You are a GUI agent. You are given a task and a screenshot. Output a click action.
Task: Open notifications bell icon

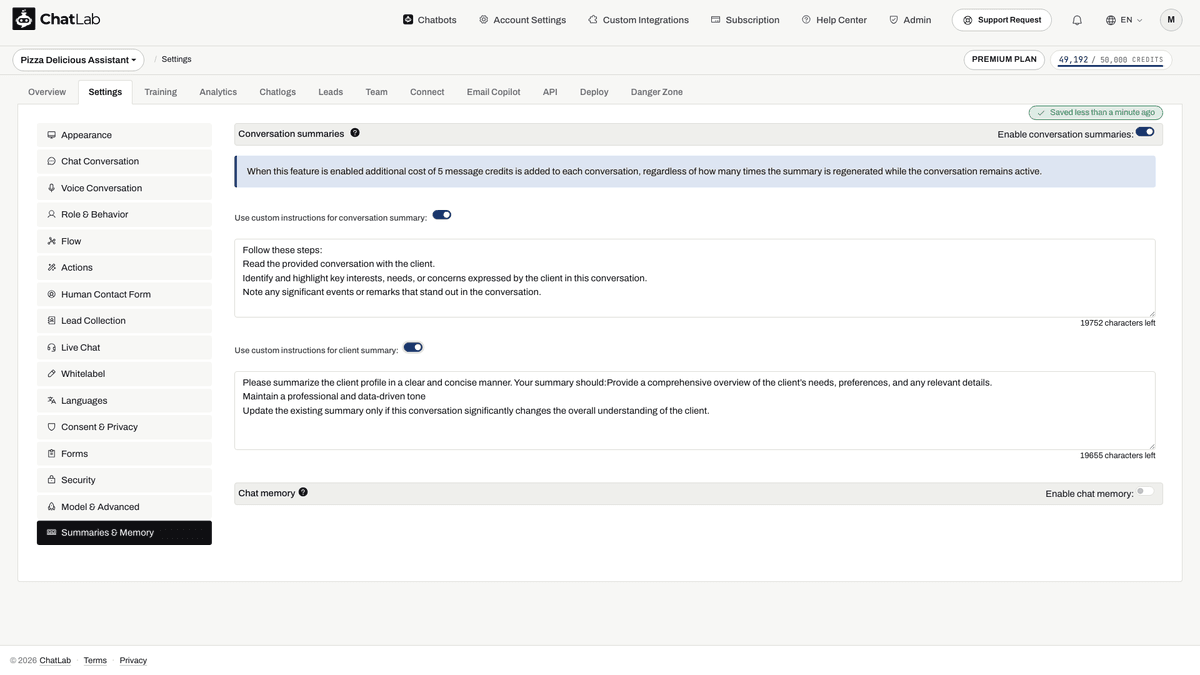click(1077, 20)
